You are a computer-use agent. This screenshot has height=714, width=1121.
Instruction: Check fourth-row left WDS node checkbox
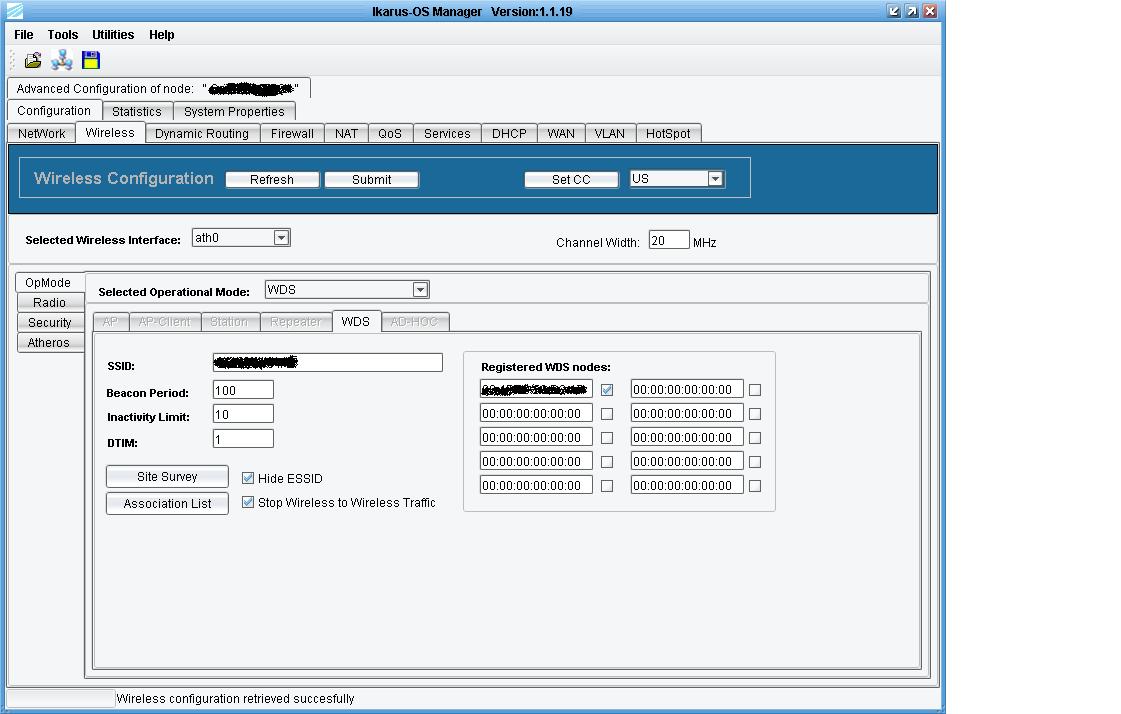point(607,462)
